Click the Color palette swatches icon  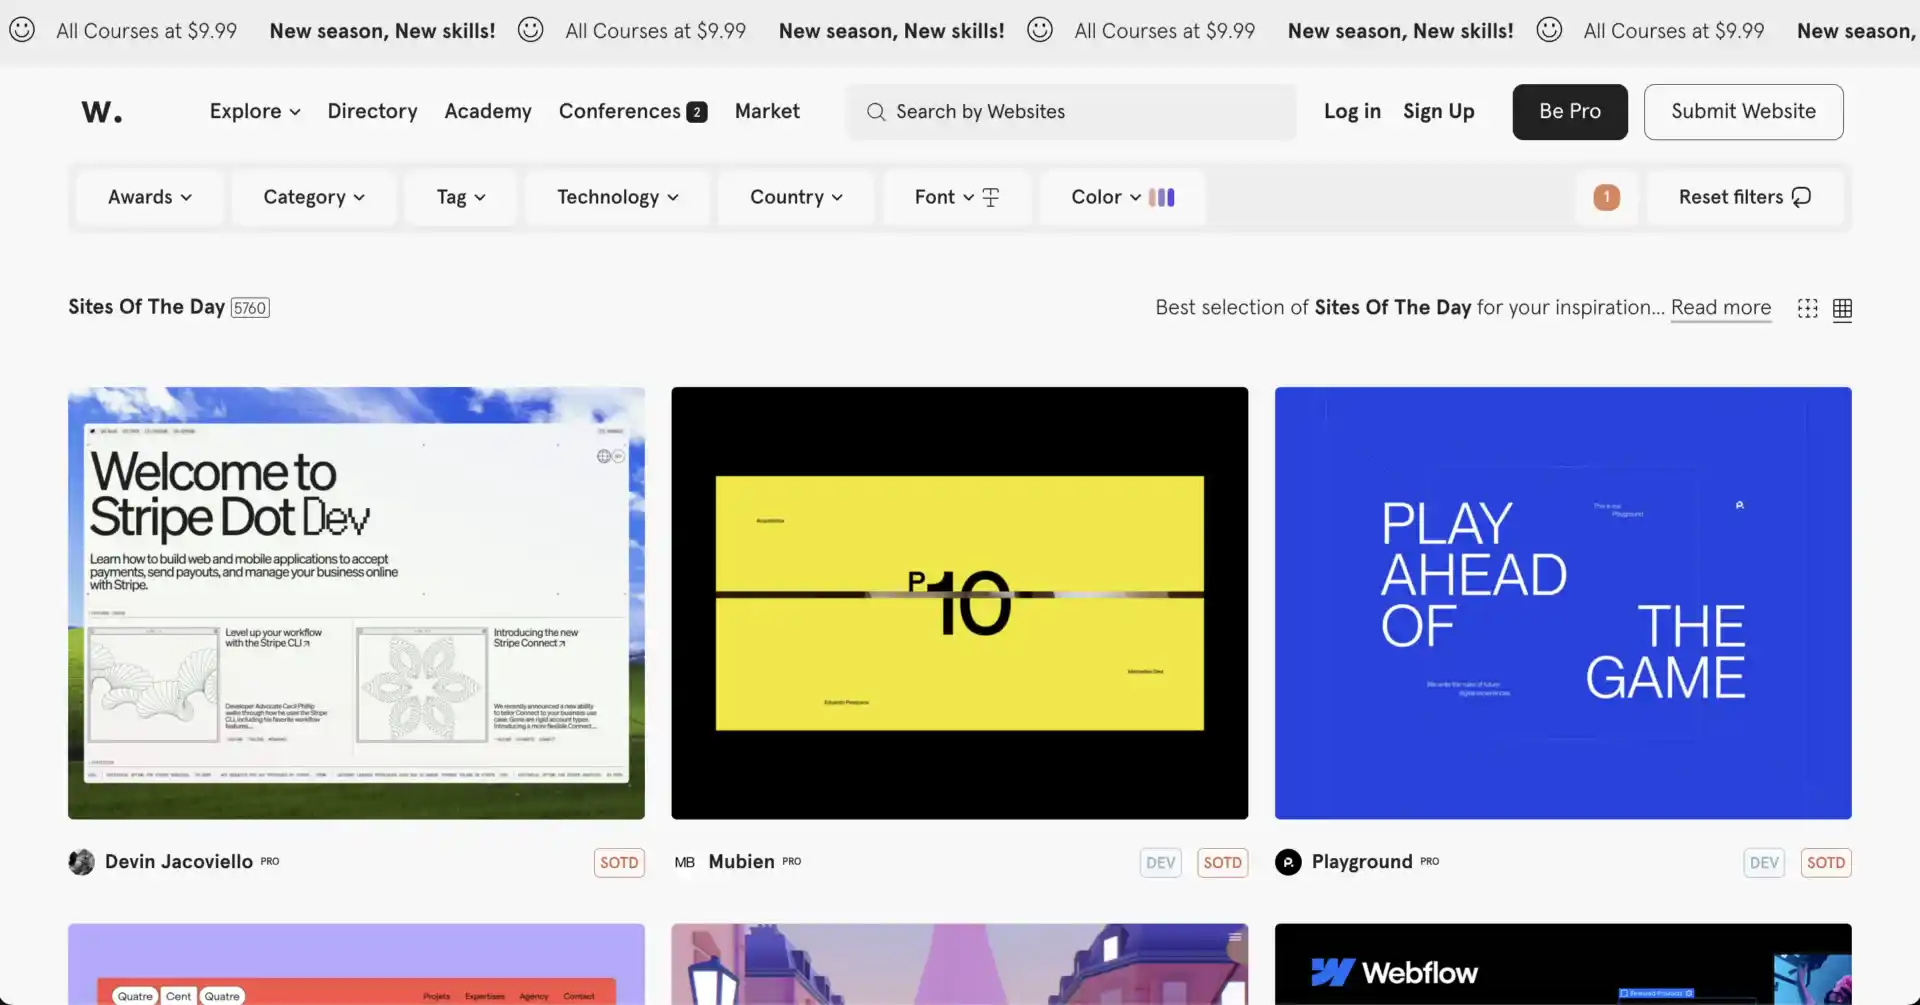click(1162, 198)
